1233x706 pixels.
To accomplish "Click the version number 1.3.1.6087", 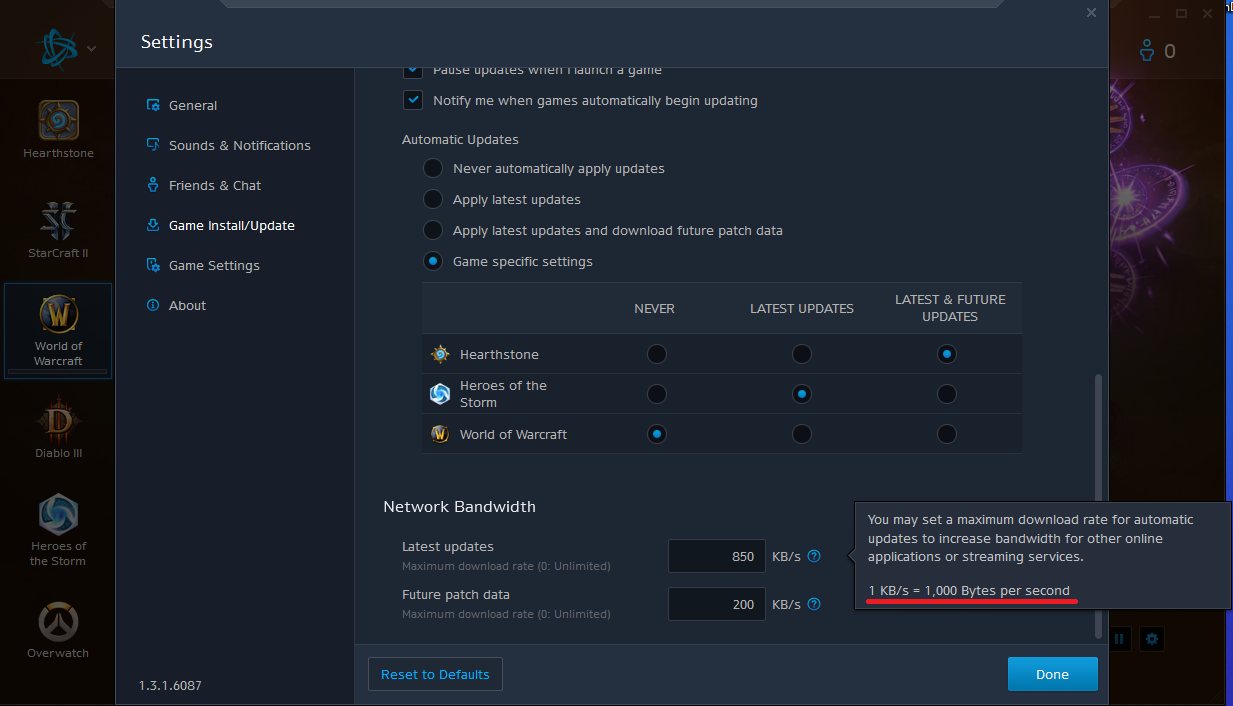I will pyautogui.click(x=170, y=685).
